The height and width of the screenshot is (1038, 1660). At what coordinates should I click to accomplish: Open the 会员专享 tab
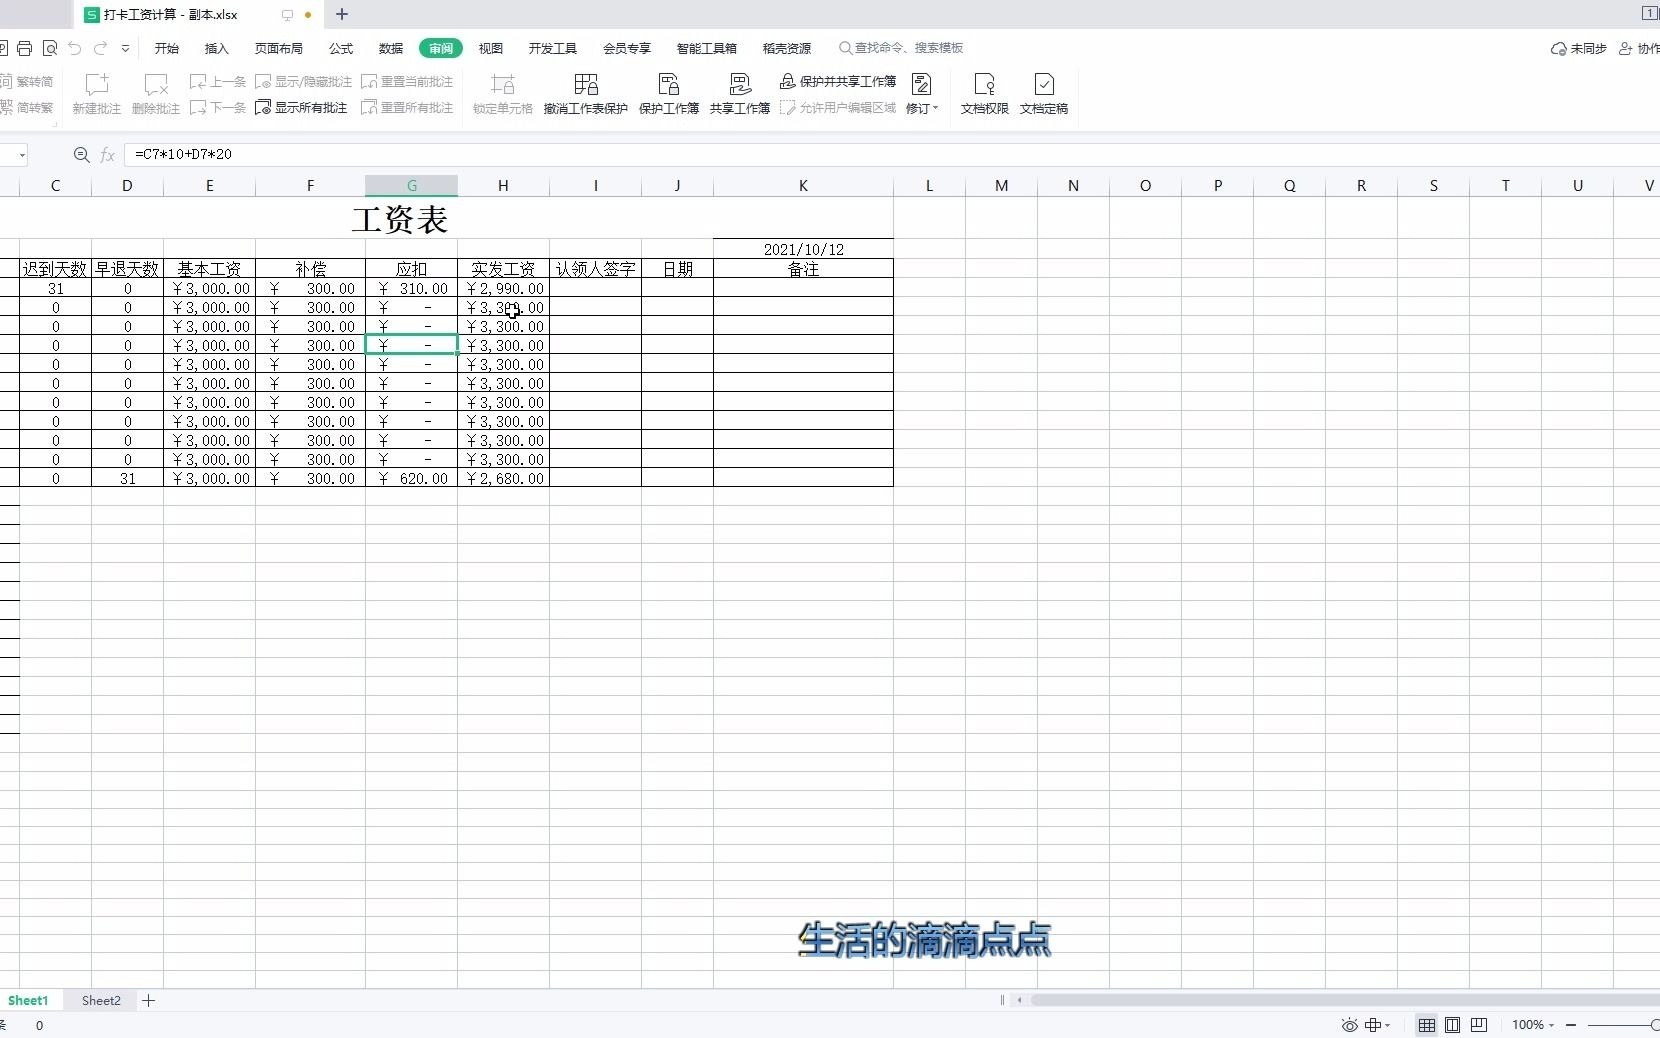click(627, 48)
